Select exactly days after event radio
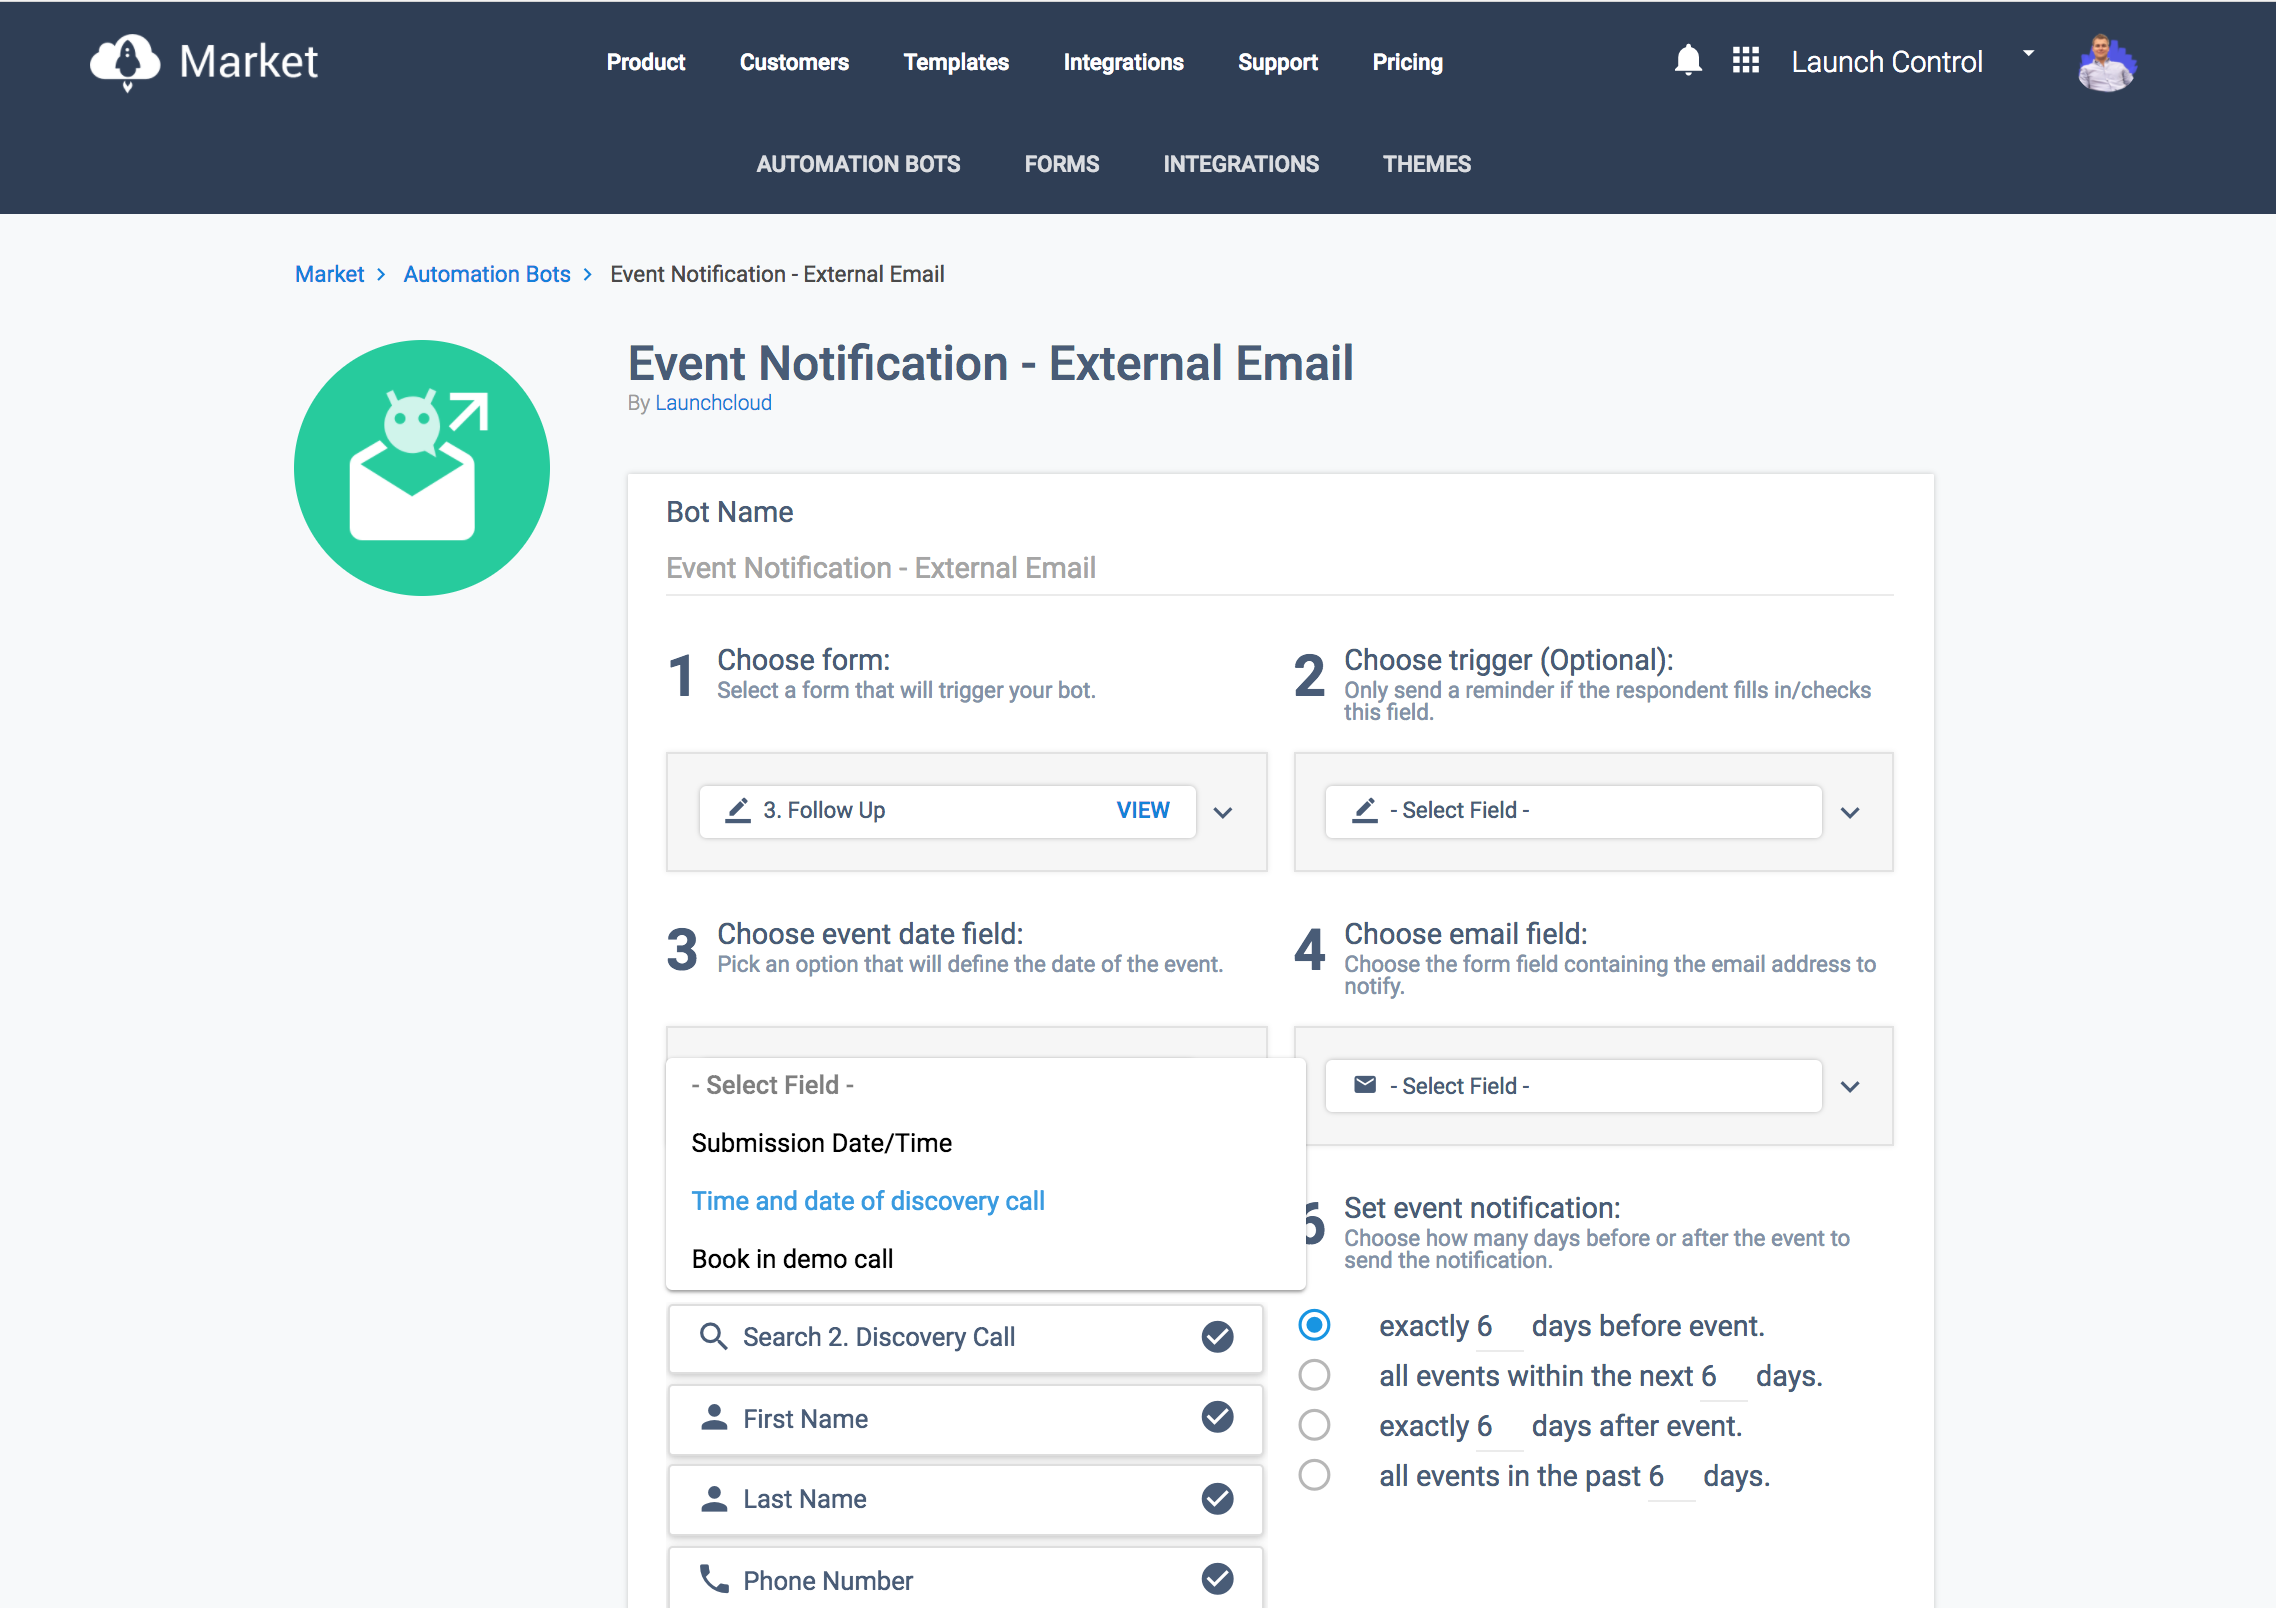This screenshot has width=2276, height=1608. [1314, 1425]
